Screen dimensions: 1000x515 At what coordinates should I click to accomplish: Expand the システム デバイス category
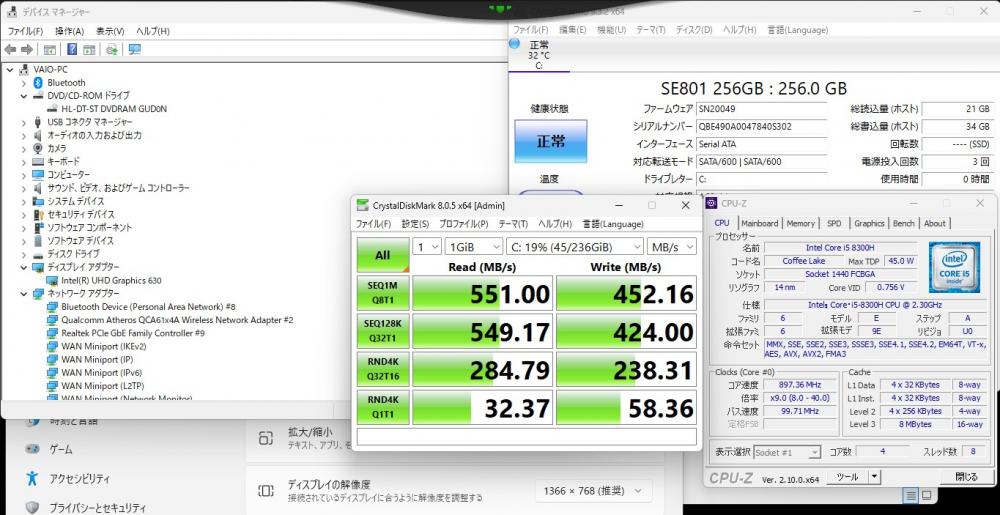point(24,201)
